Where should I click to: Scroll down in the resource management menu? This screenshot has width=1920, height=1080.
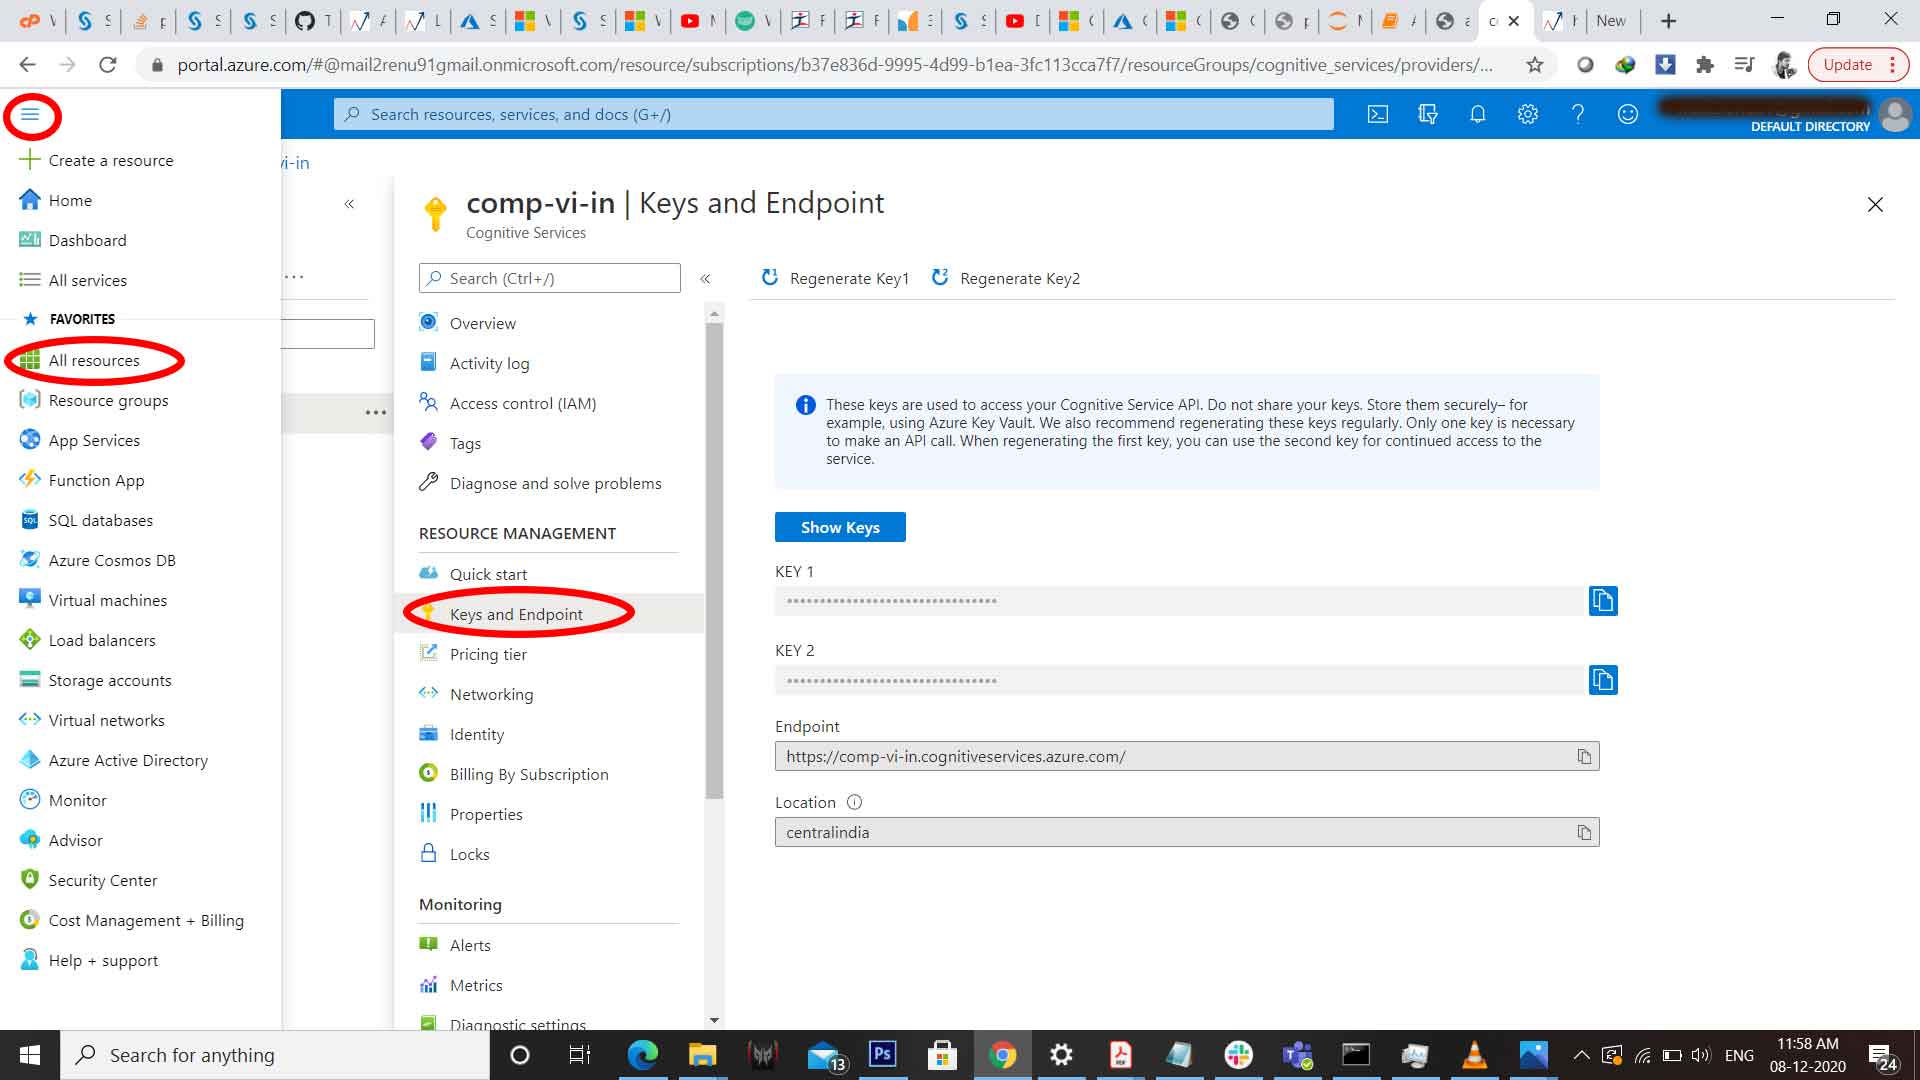point(711,1021)
